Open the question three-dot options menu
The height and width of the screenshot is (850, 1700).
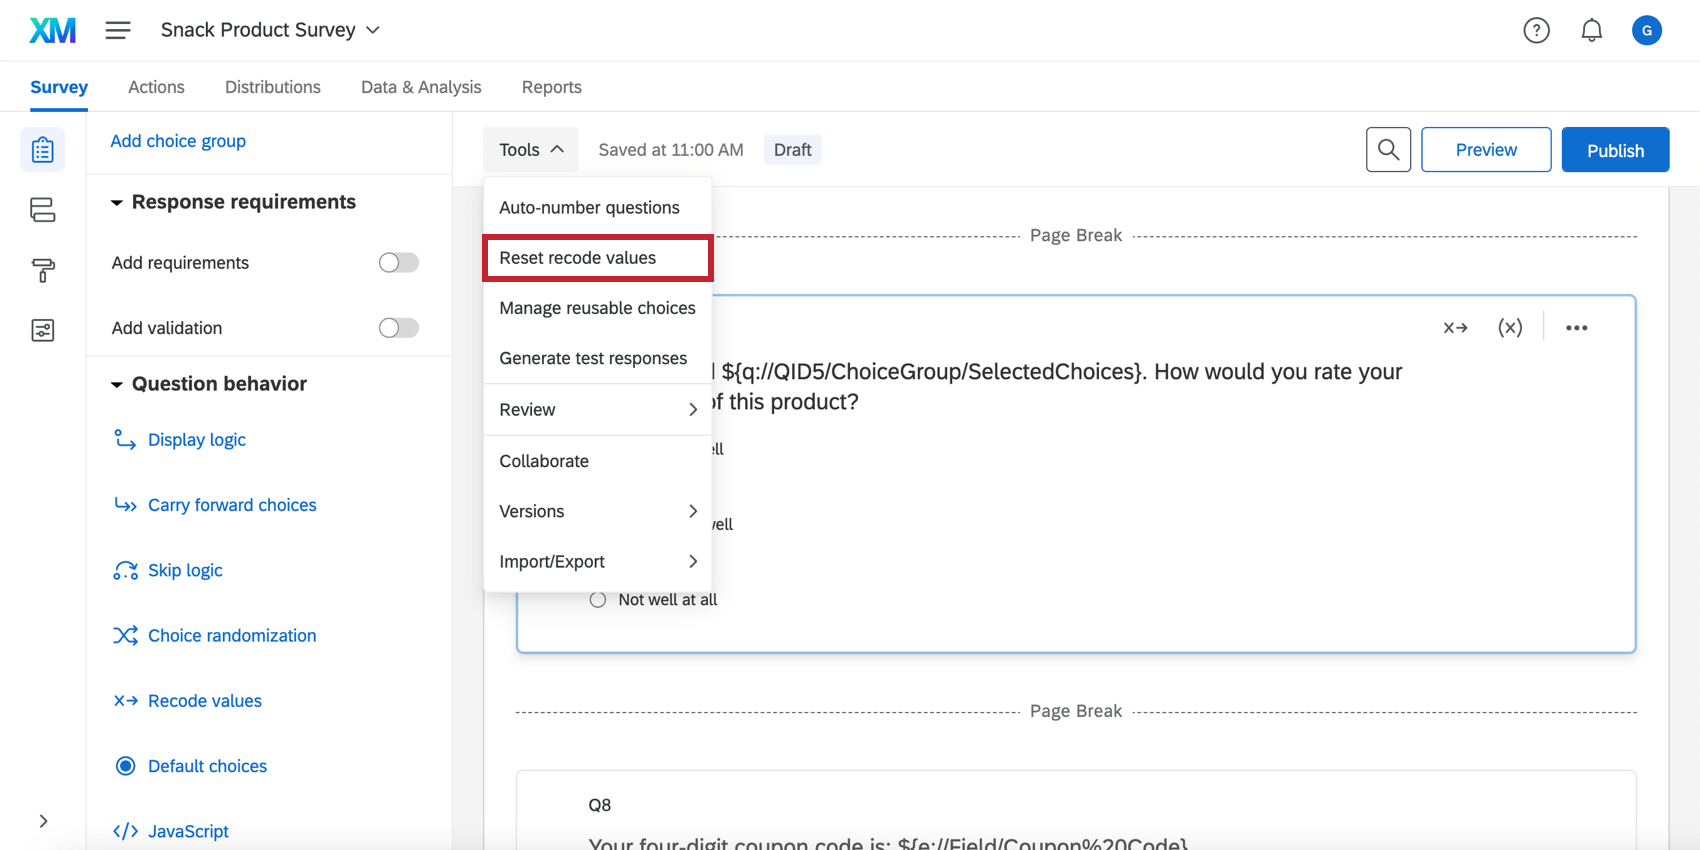(x=1576, y=328)
